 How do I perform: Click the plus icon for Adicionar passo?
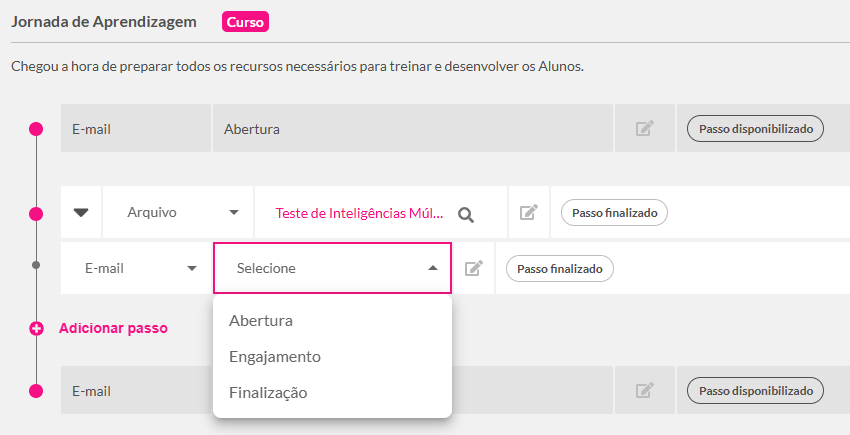[x=36, y=328]
